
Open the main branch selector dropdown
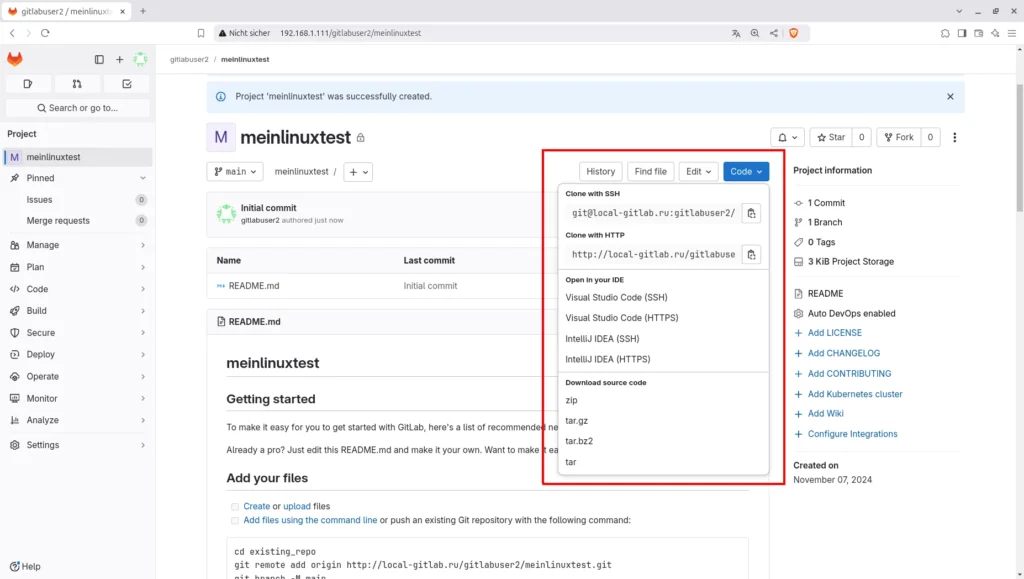(235, 172)
